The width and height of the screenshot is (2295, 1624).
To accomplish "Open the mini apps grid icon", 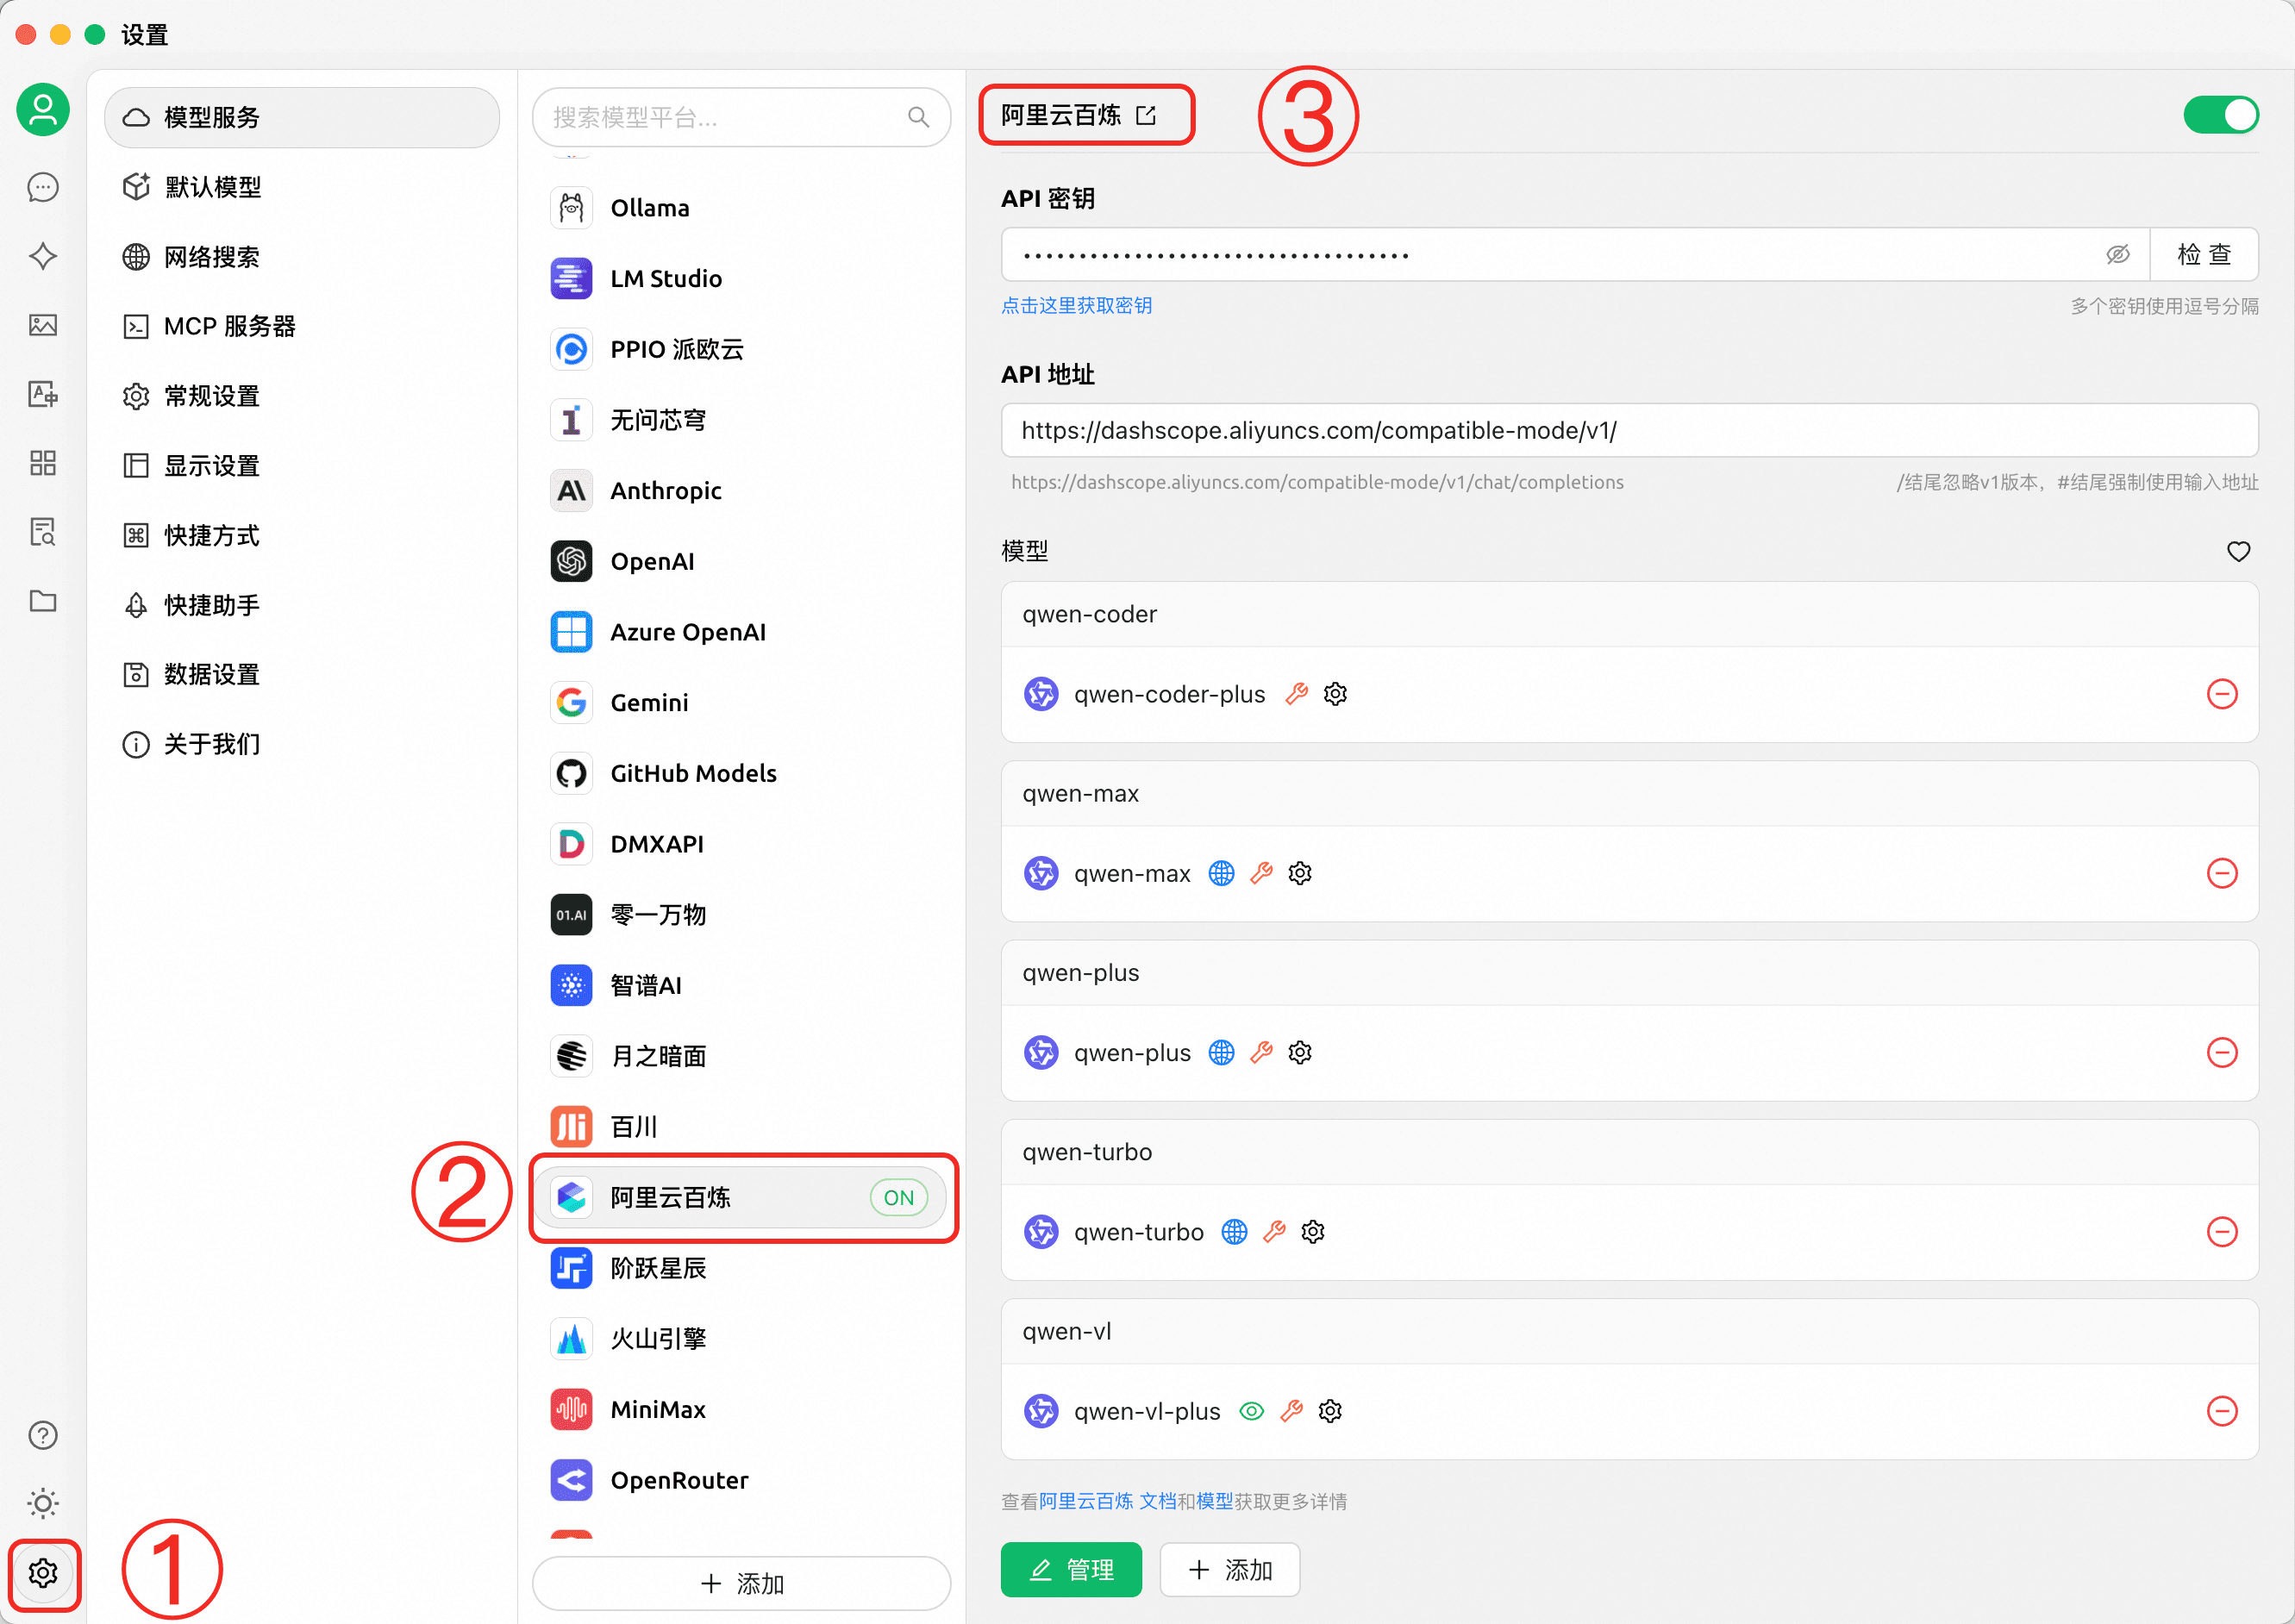I will tap(42, 463).
